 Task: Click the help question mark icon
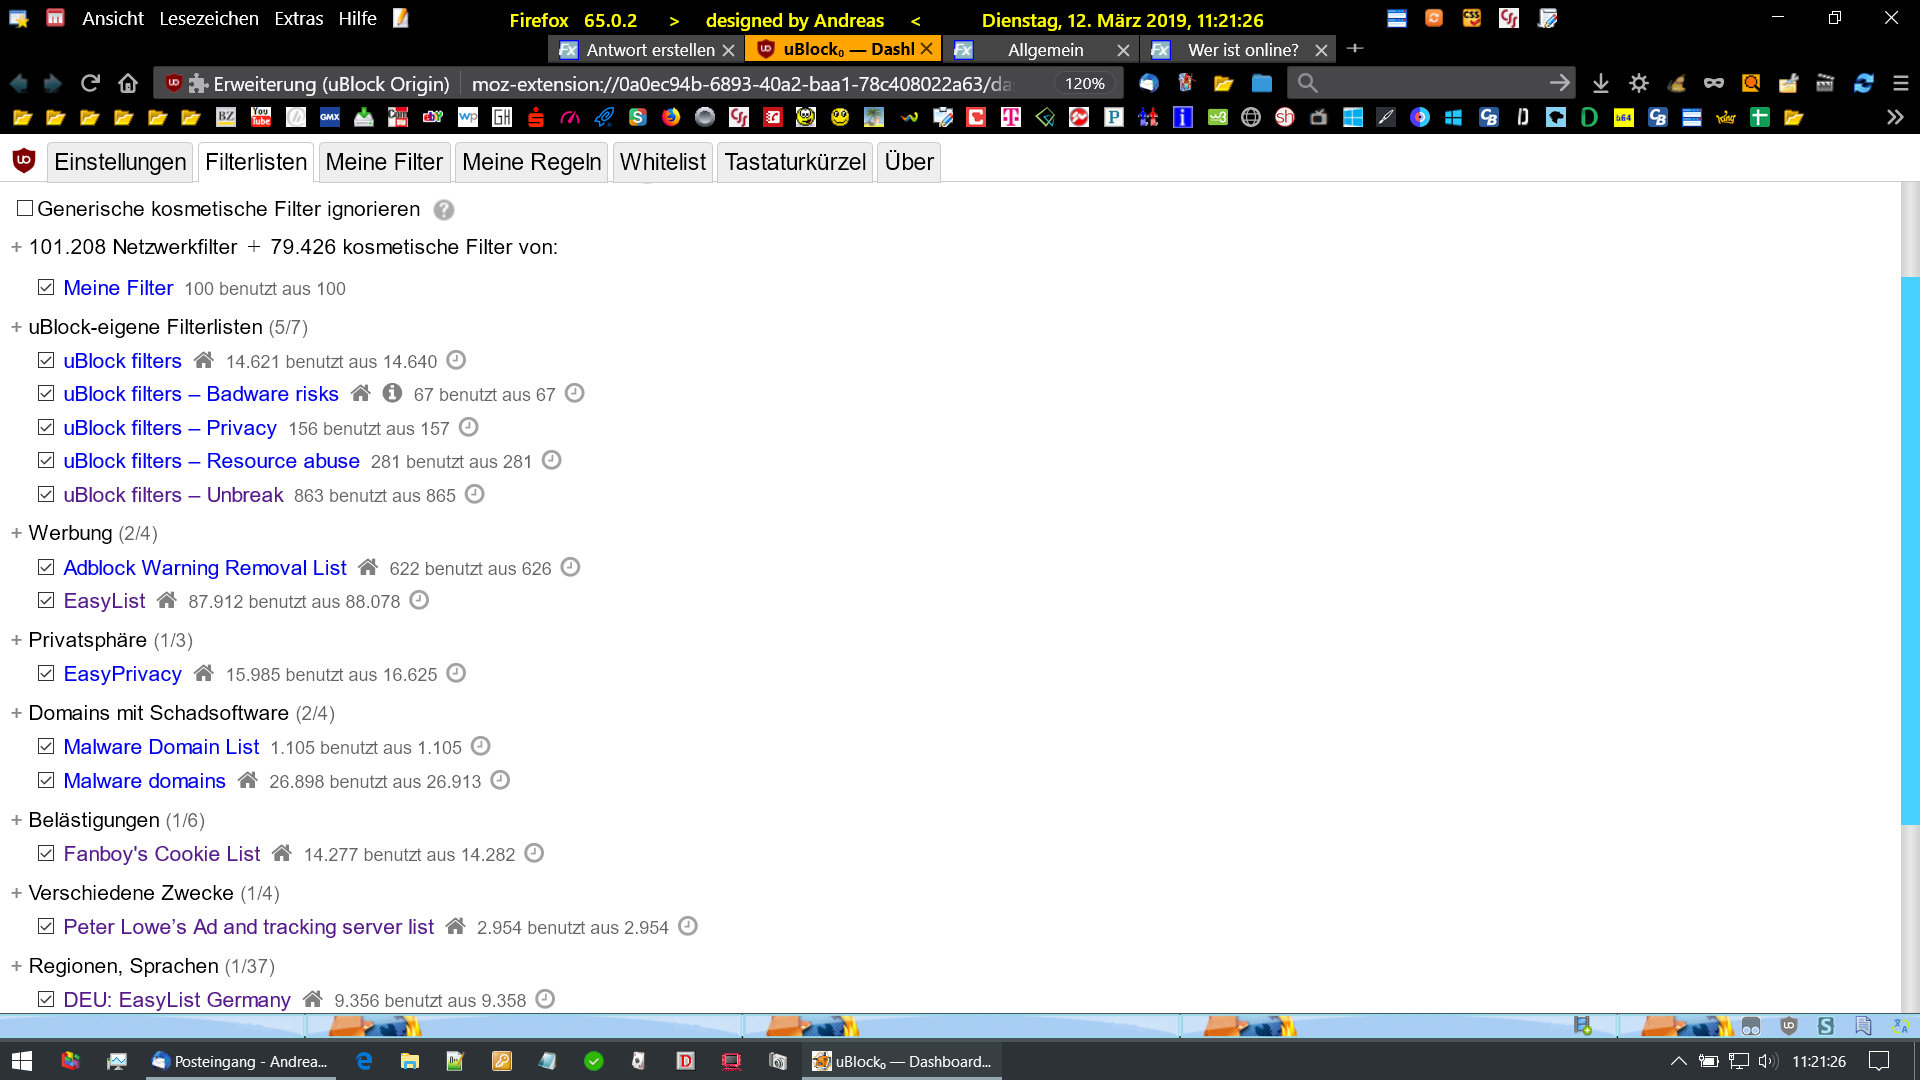pyautogui.click(x=444, y=209)
